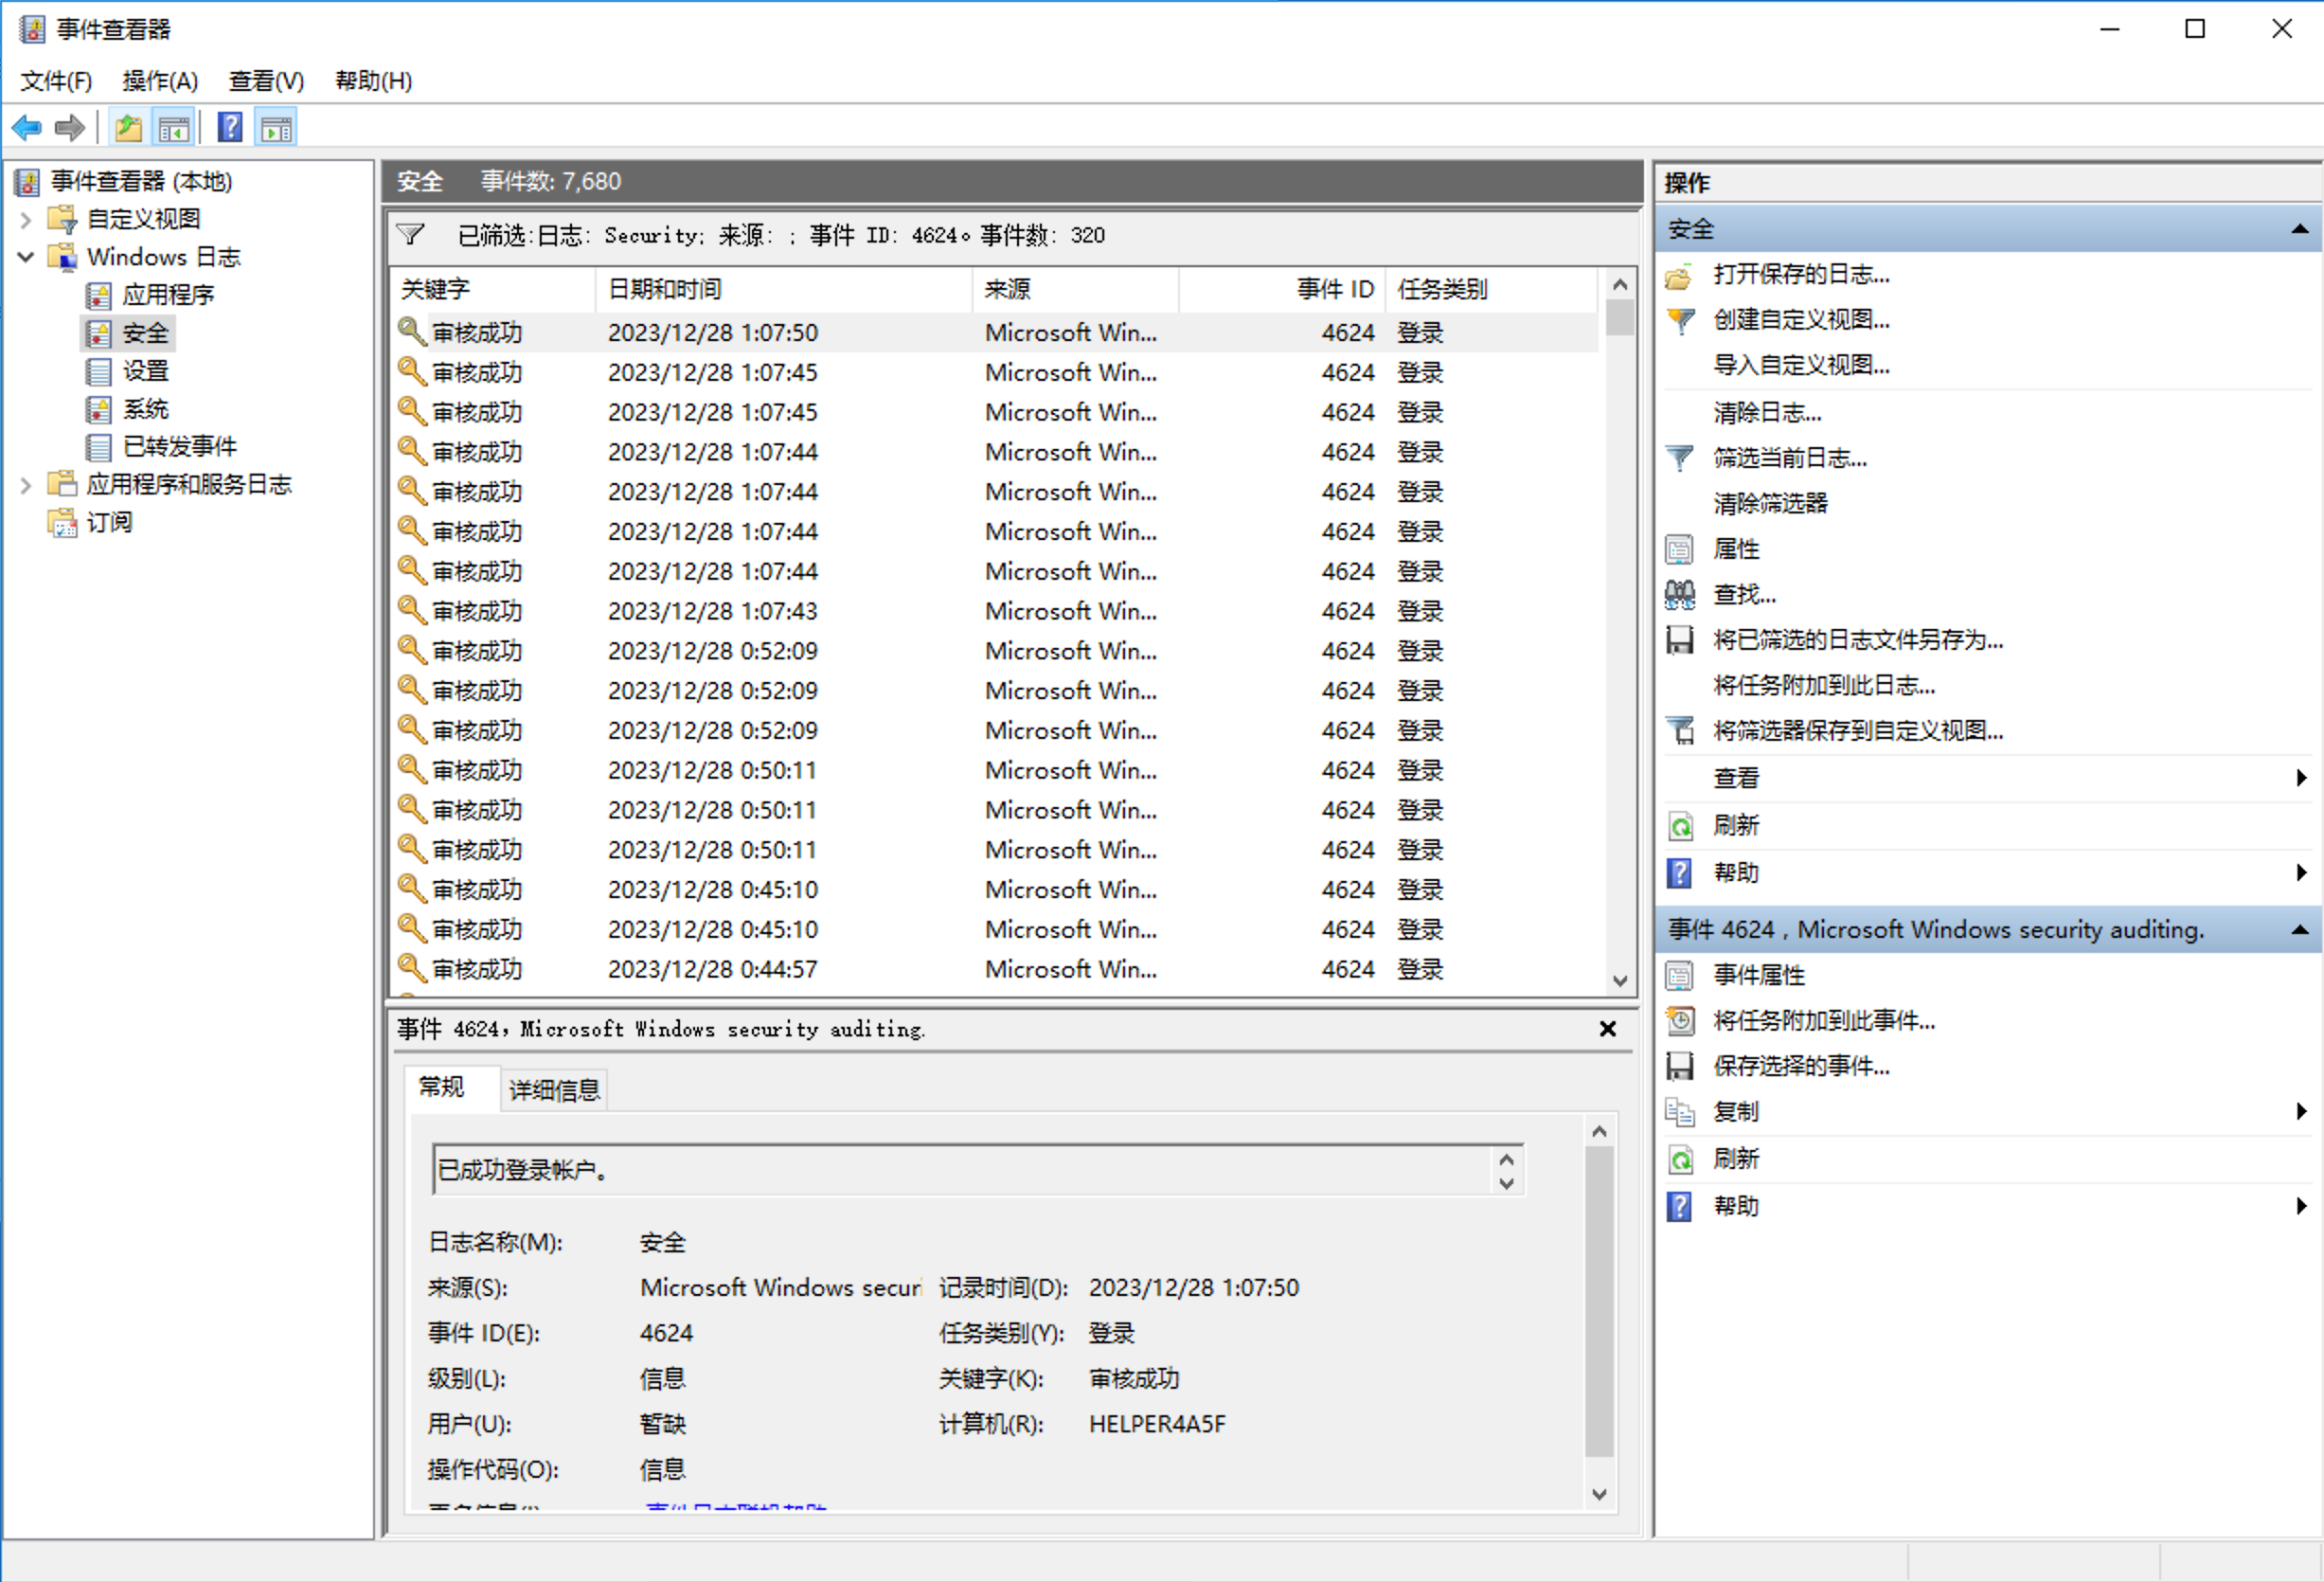Click the show/hide action pane icon

pos(276,128)
